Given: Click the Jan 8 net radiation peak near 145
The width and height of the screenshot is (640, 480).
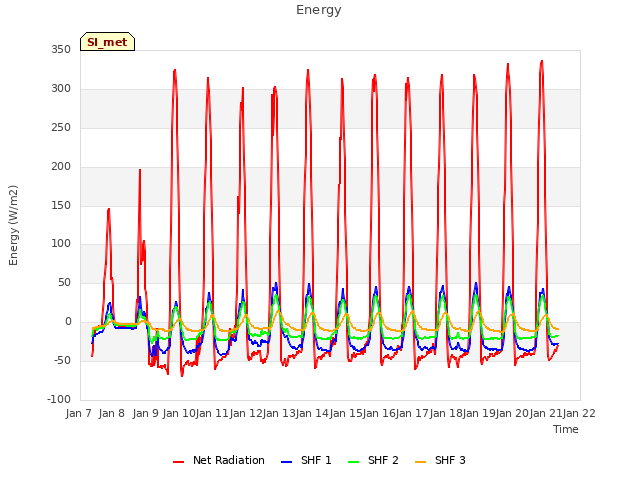Looking at the screenshot, I should click(109, 209).
